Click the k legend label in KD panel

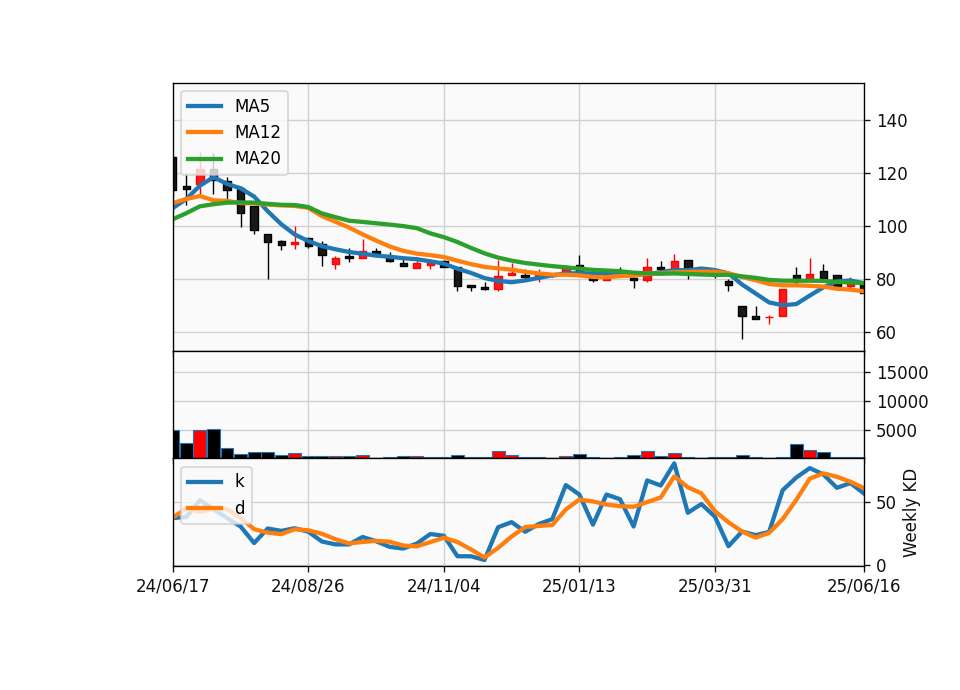coord(239,481)
